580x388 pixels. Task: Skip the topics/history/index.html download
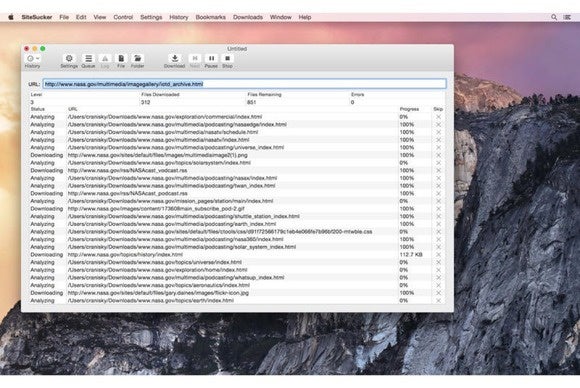438,254
